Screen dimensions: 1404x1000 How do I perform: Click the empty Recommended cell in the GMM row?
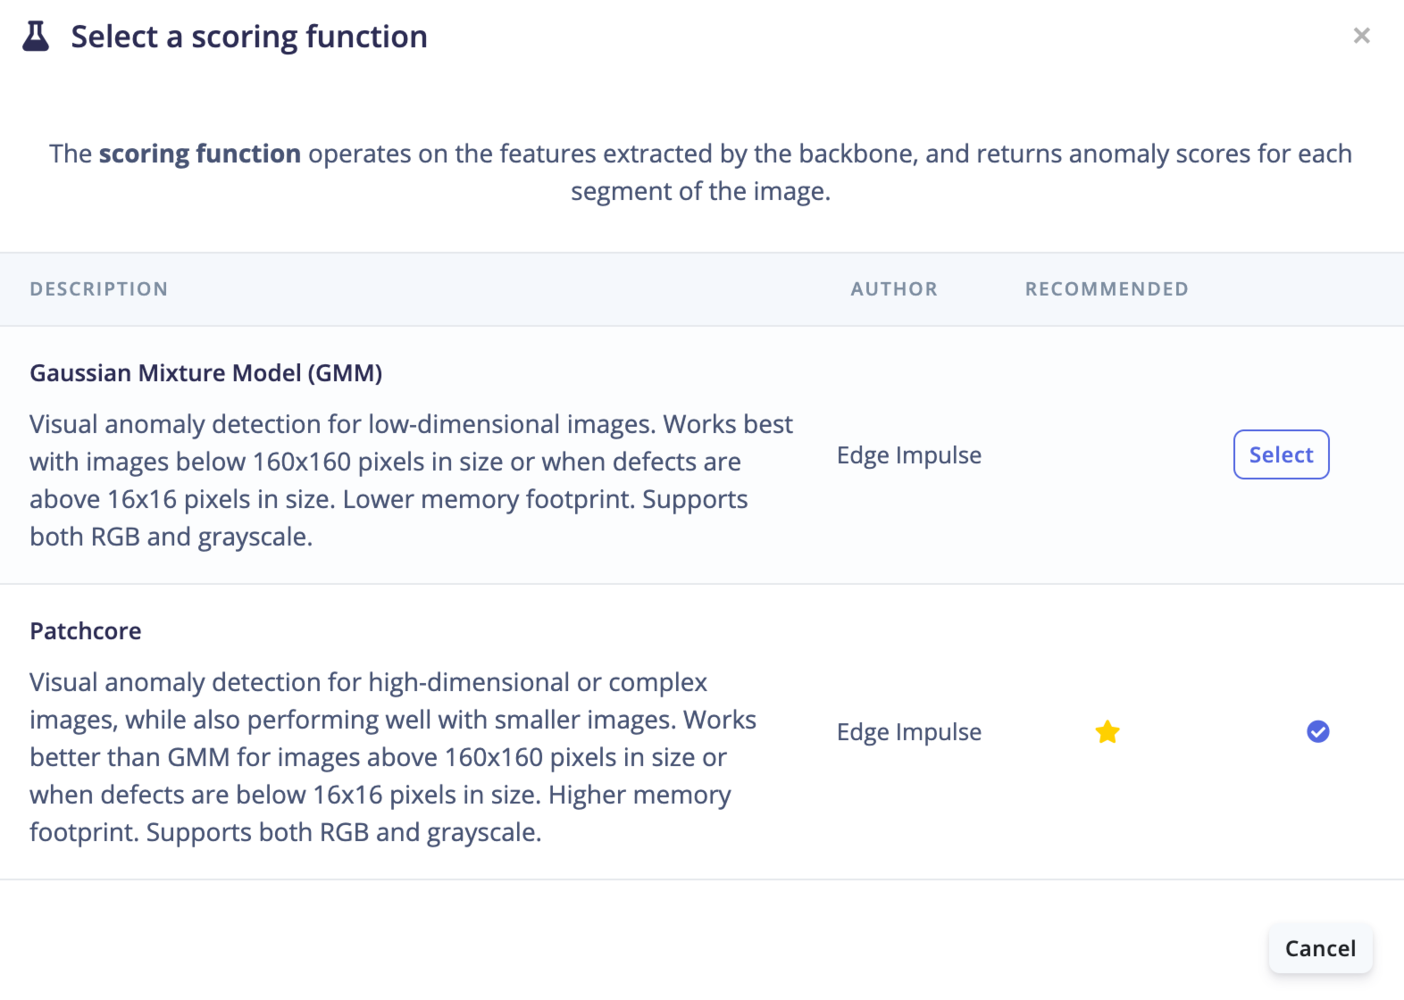click(x=1106, y=455)
